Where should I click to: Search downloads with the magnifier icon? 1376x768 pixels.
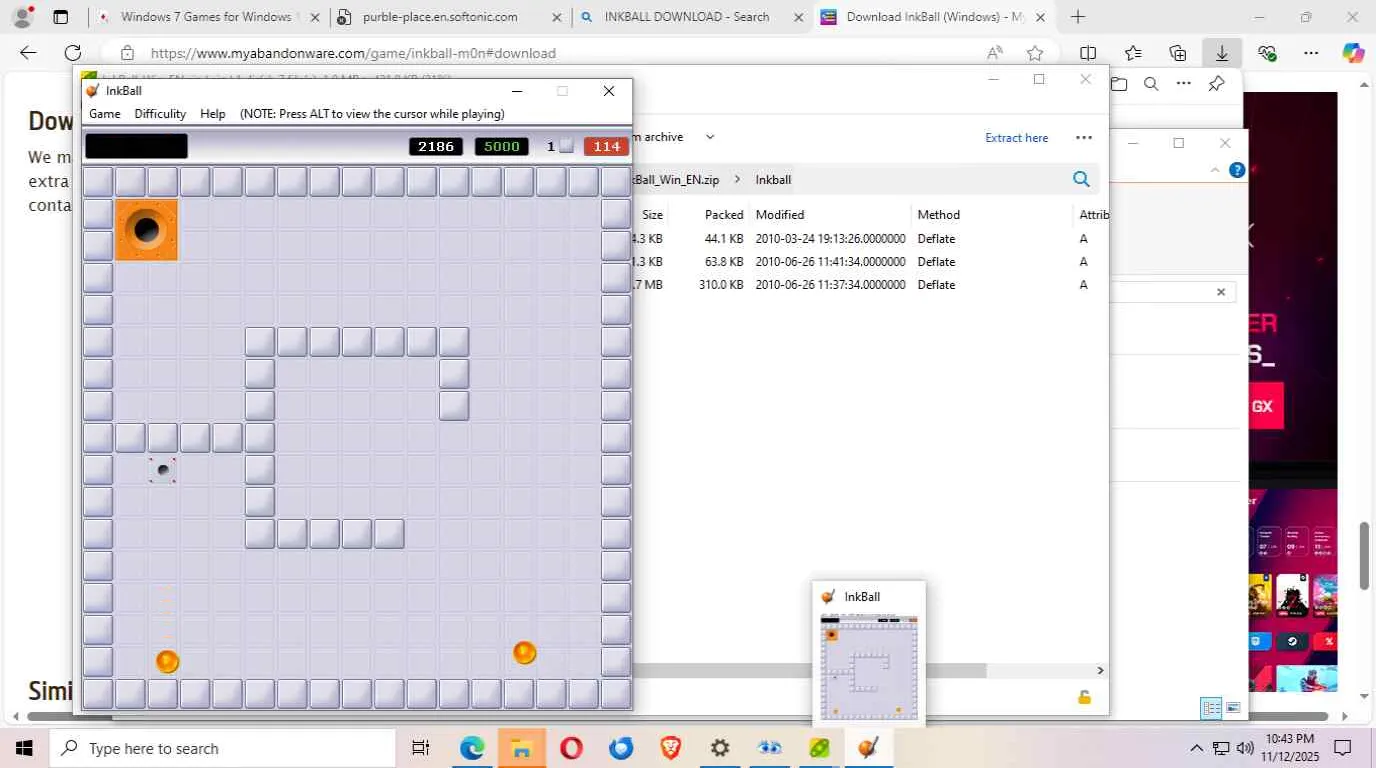coord(1151,84)
